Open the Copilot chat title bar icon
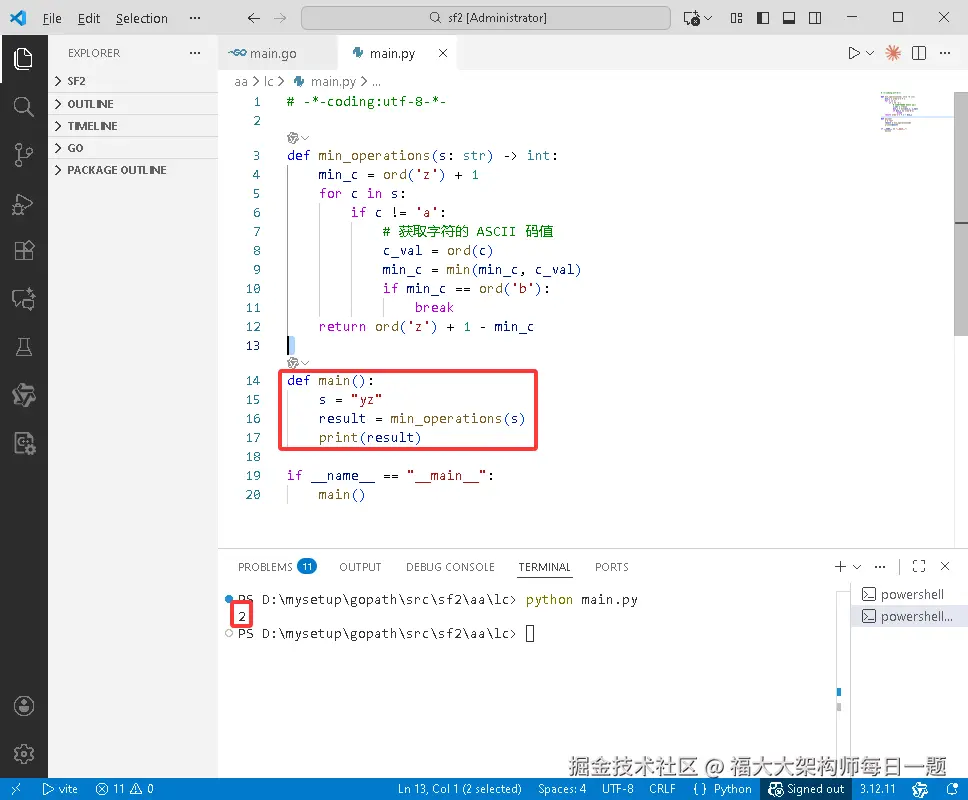 (691, 18)
